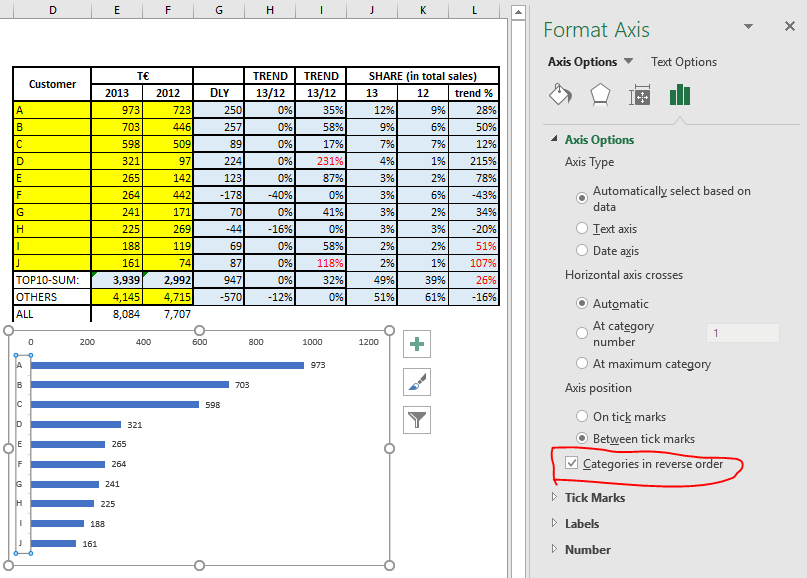Image resolution: width=807 pixels, height=578 pixels.
Task: Toggle Categories in reverse order checkbox
Action: 572,464
